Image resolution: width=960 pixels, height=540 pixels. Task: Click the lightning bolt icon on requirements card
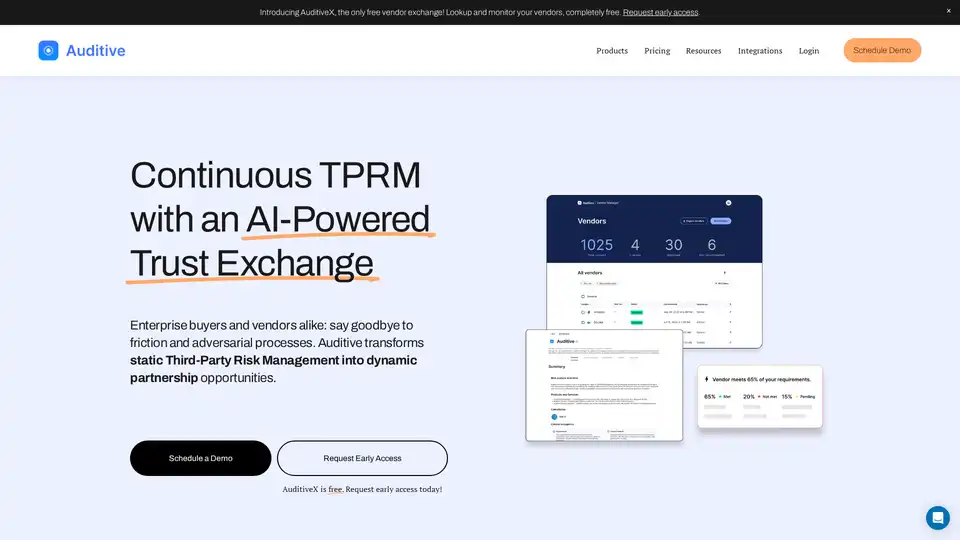[x=707, y=379]
